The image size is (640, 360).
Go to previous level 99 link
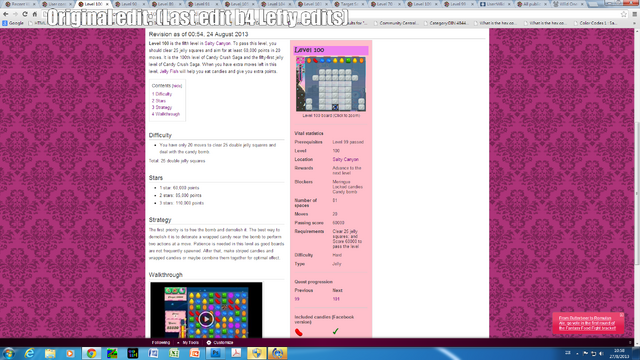pos(297,299)
